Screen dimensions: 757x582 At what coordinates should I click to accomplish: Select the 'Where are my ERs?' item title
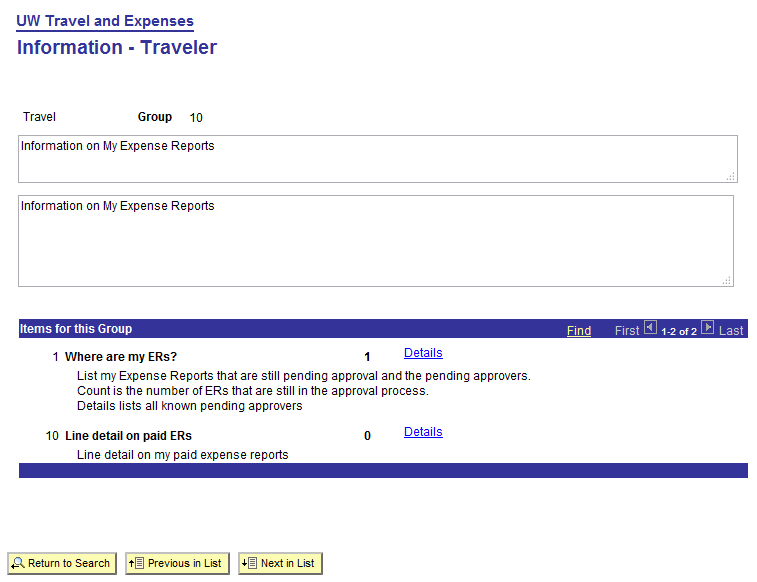click(x=121, y=357)
